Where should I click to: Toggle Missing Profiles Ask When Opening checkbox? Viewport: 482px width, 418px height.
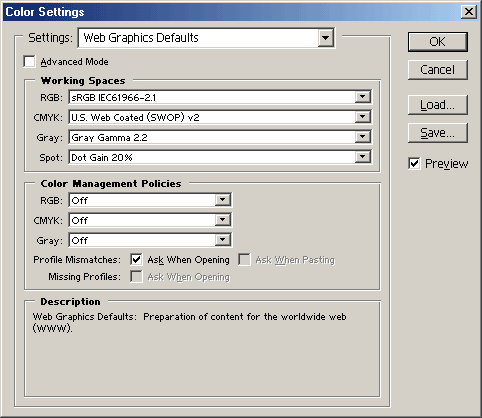[136, 277]
